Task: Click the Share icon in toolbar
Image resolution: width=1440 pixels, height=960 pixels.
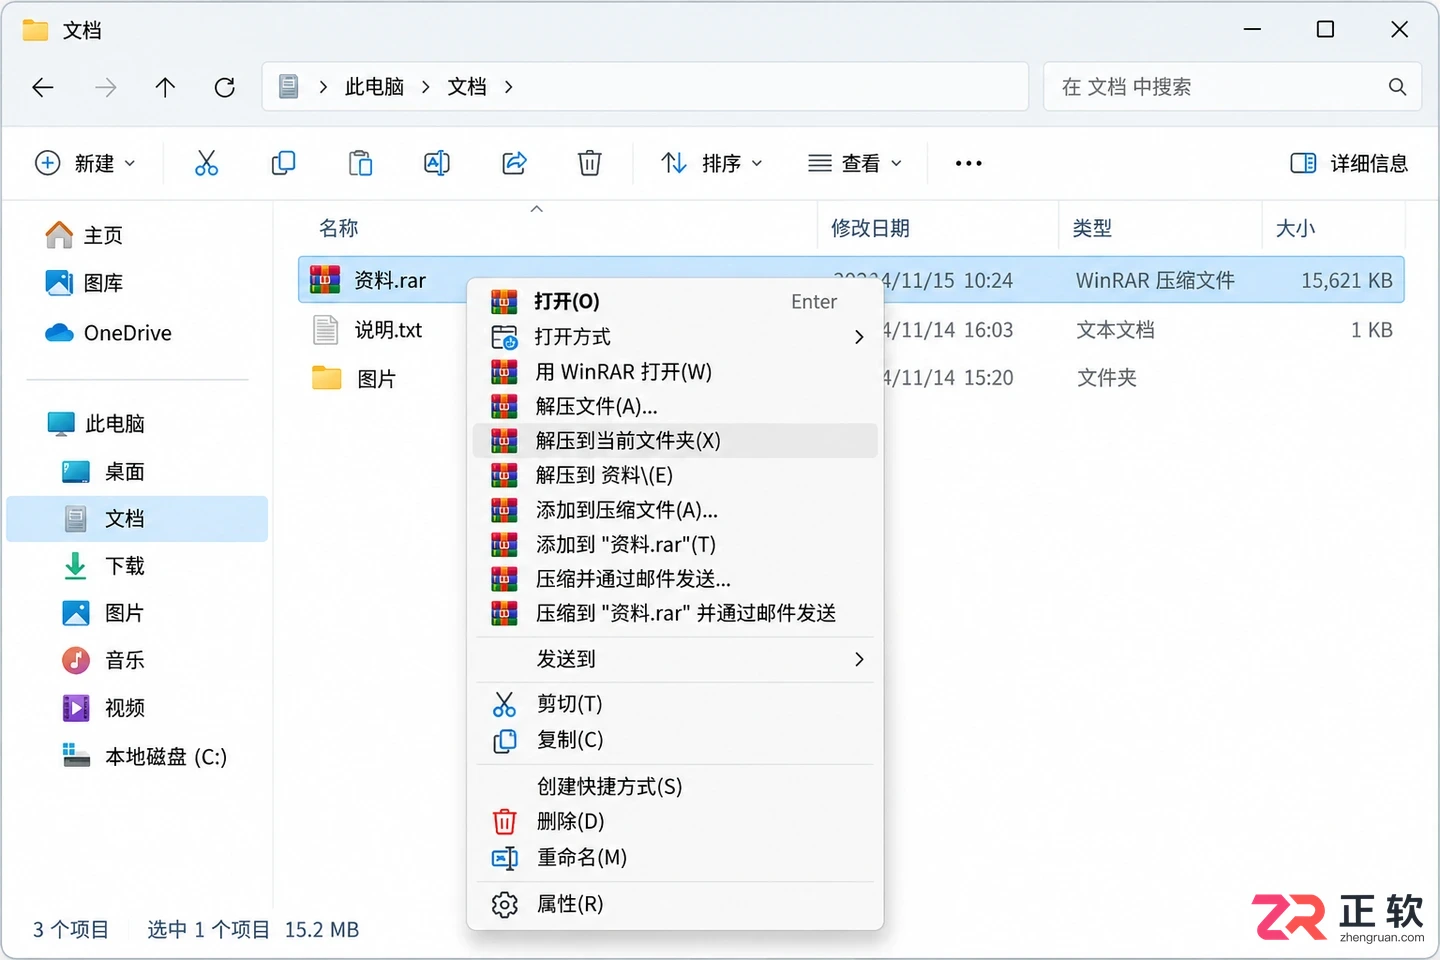Action: 514,163
